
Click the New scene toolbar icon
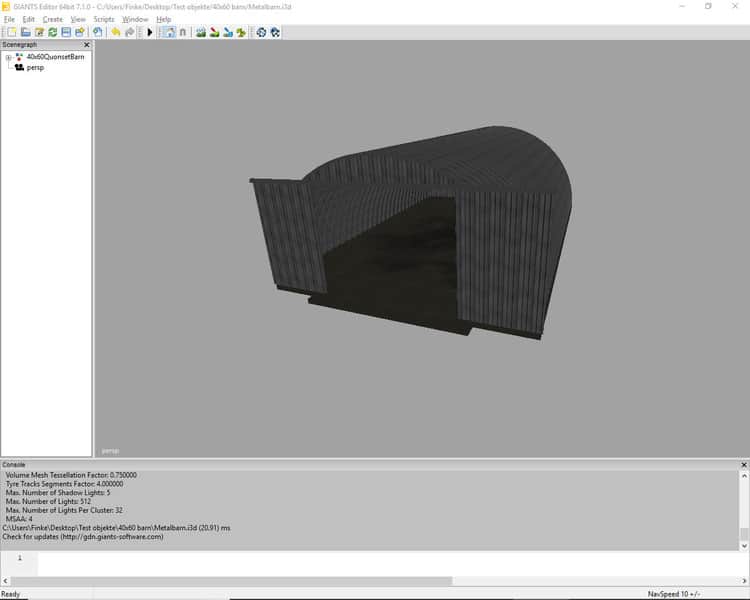[x=12, y=32]
